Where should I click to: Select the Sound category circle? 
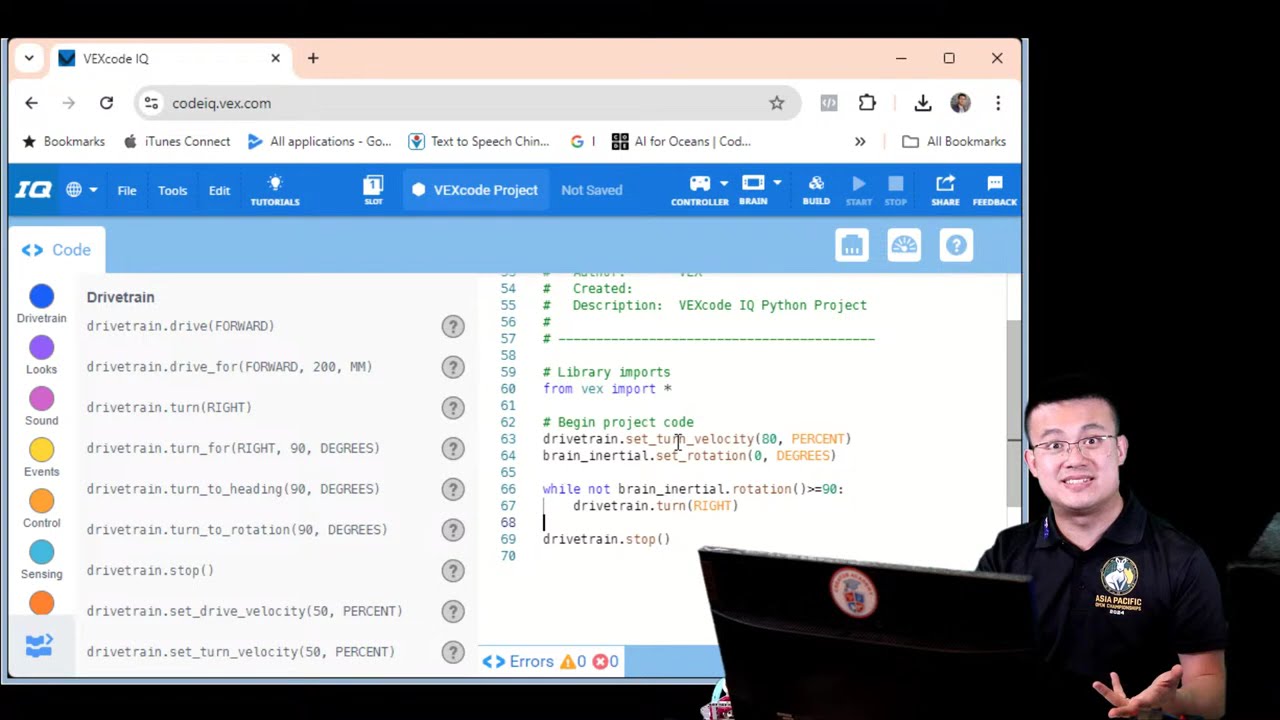pyautogui.click(x=41, y=398)
